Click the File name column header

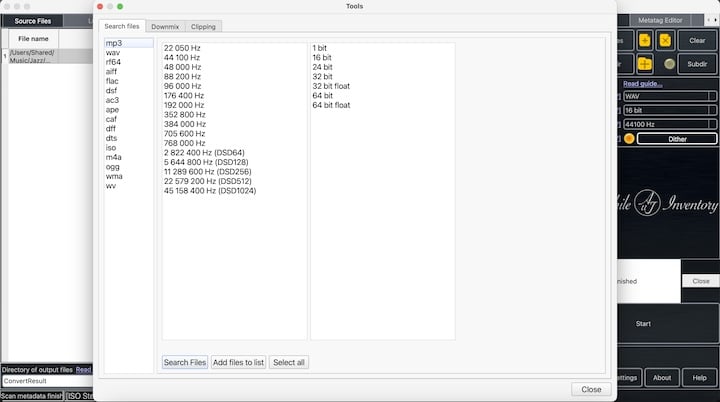click(x=33, y=39)
